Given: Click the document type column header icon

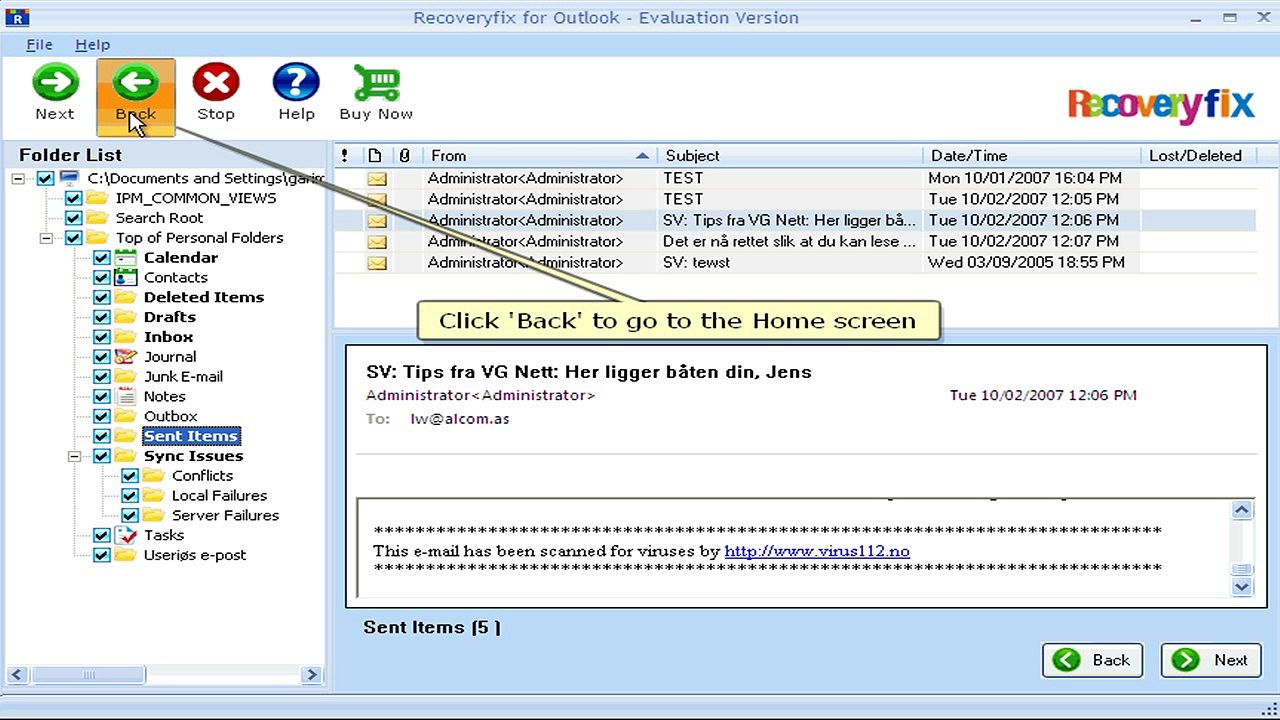Looking at the screenshot, I should [375, 156].
